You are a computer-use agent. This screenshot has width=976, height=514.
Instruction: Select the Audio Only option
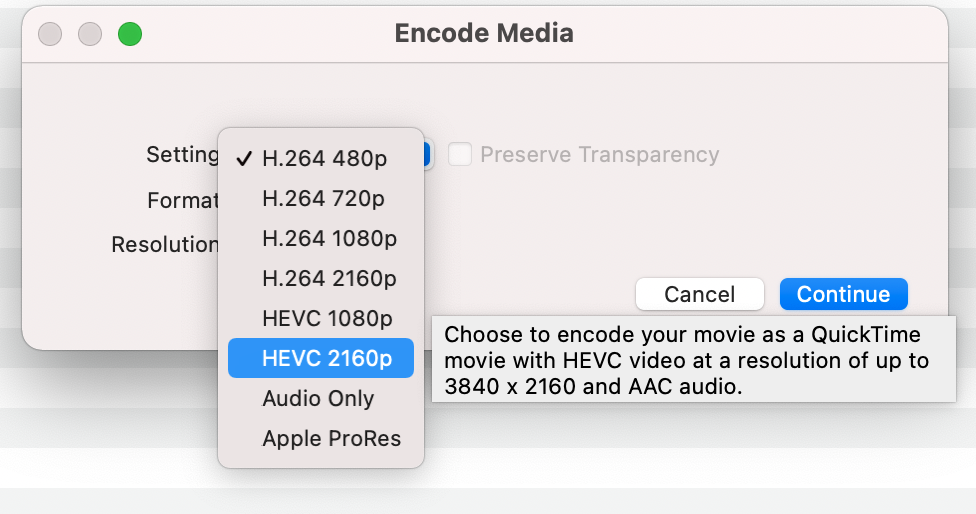tap(318, 398)
